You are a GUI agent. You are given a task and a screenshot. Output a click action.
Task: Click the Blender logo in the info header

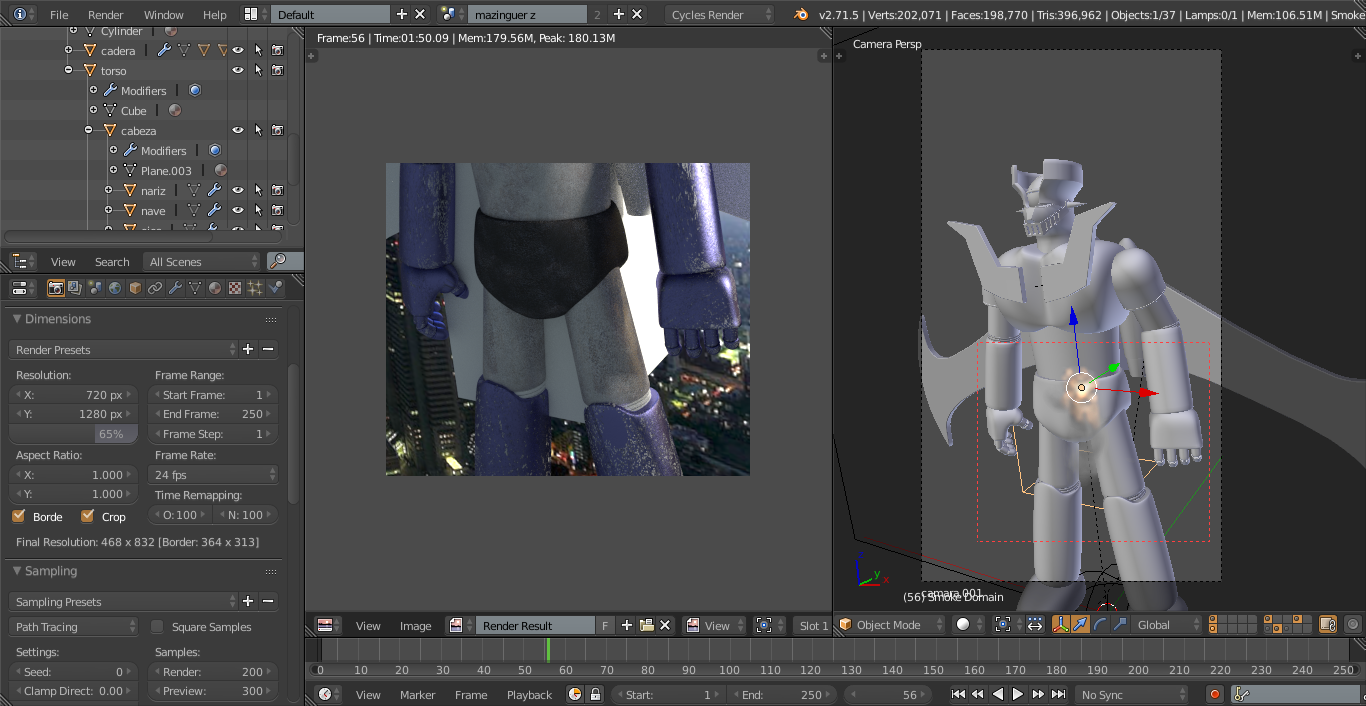click(x=801, y=14)
